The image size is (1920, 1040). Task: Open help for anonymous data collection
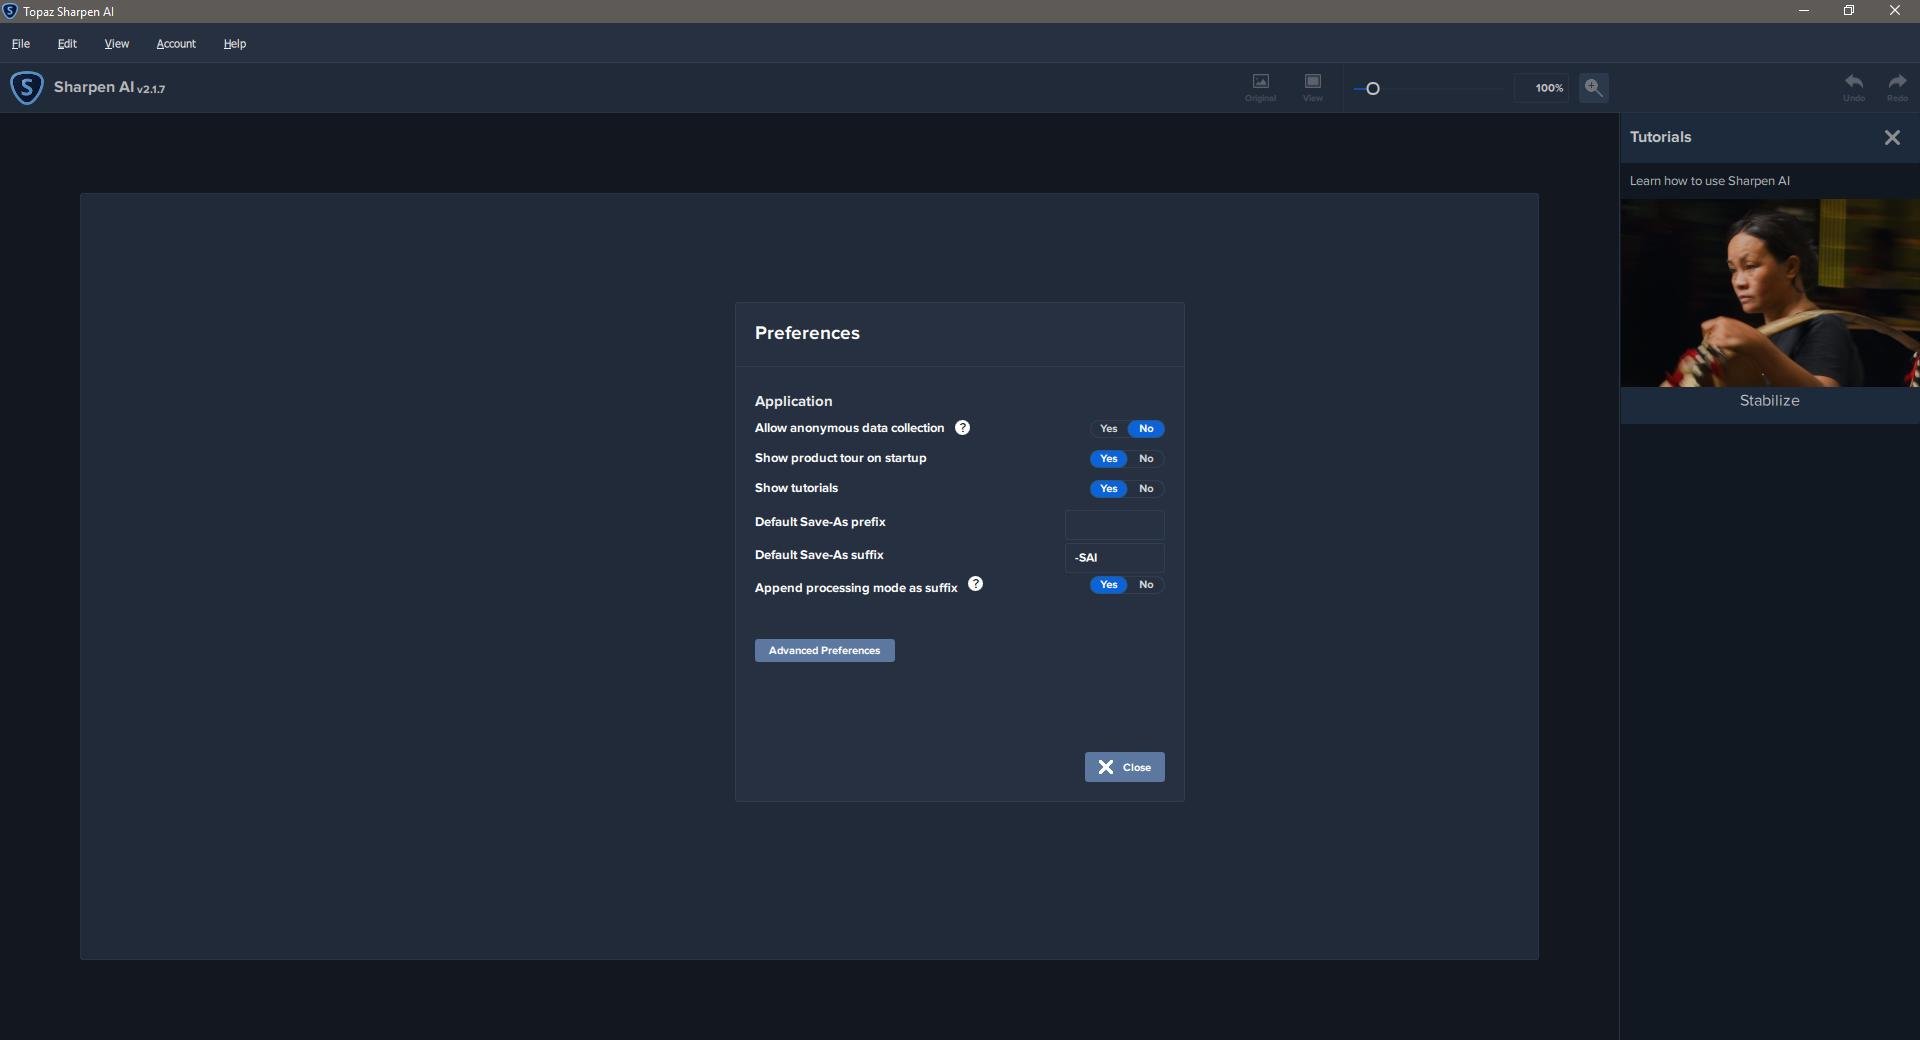coord(962,428)
